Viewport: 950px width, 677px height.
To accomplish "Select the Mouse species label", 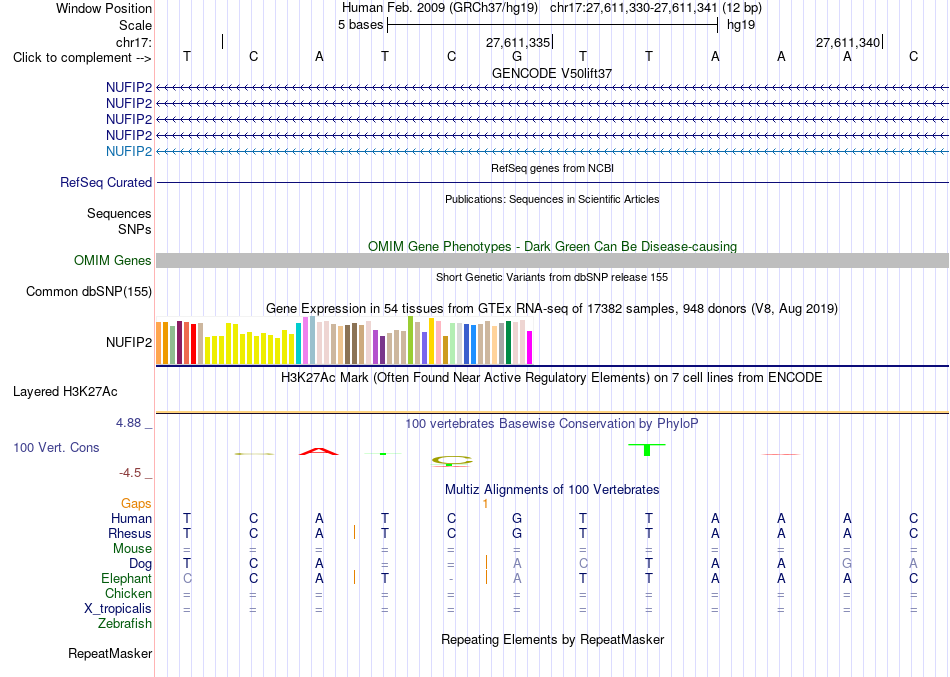I will [x=132, y=549].
